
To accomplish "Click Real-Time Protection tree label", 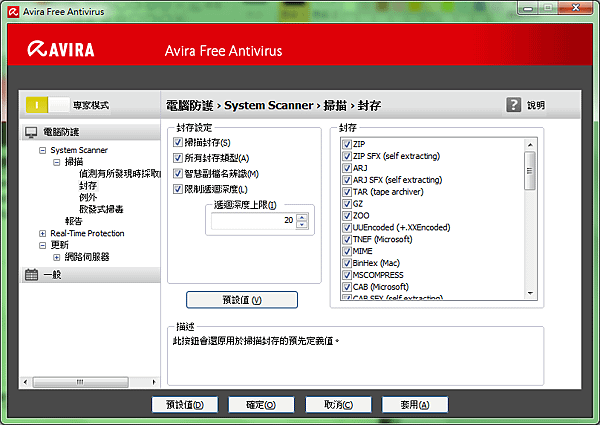I will tap(87, 233).
